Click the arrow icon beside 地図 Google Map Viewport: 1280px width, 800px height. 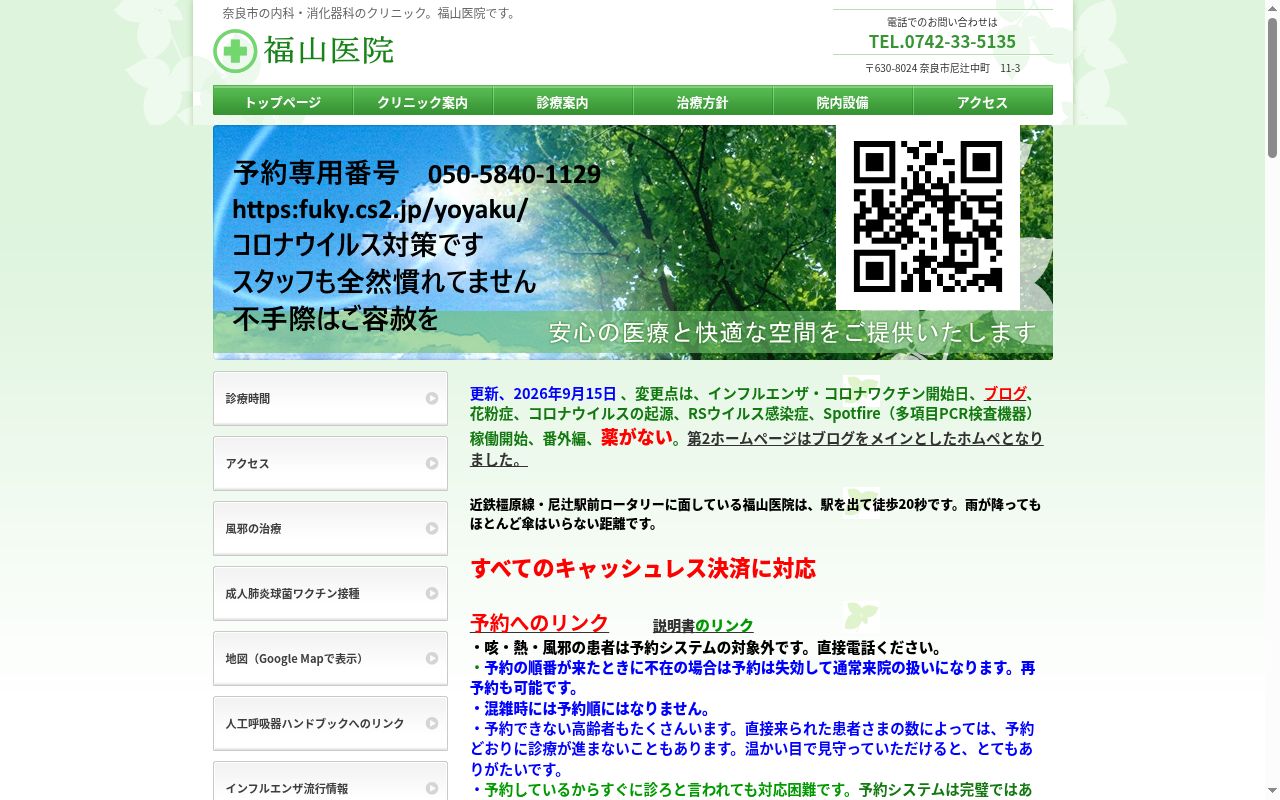[x=432, y=658]
